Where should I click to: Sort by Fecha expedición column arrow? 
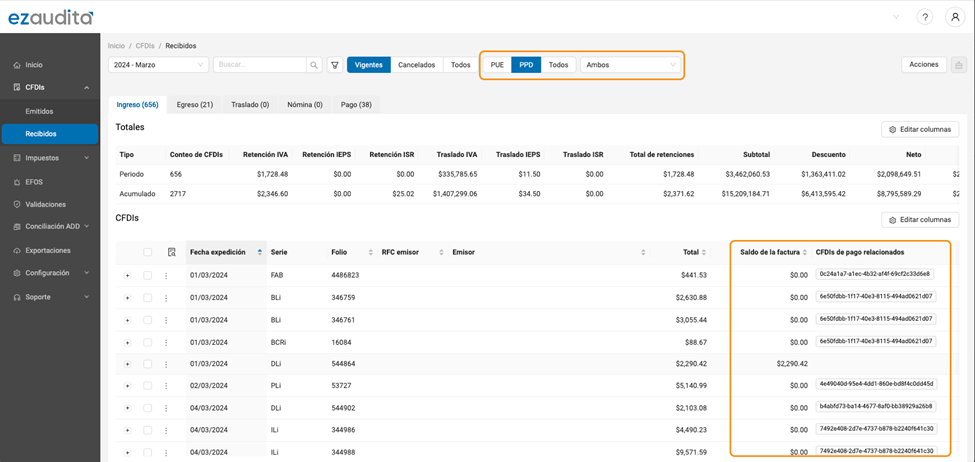pos(260,252)
